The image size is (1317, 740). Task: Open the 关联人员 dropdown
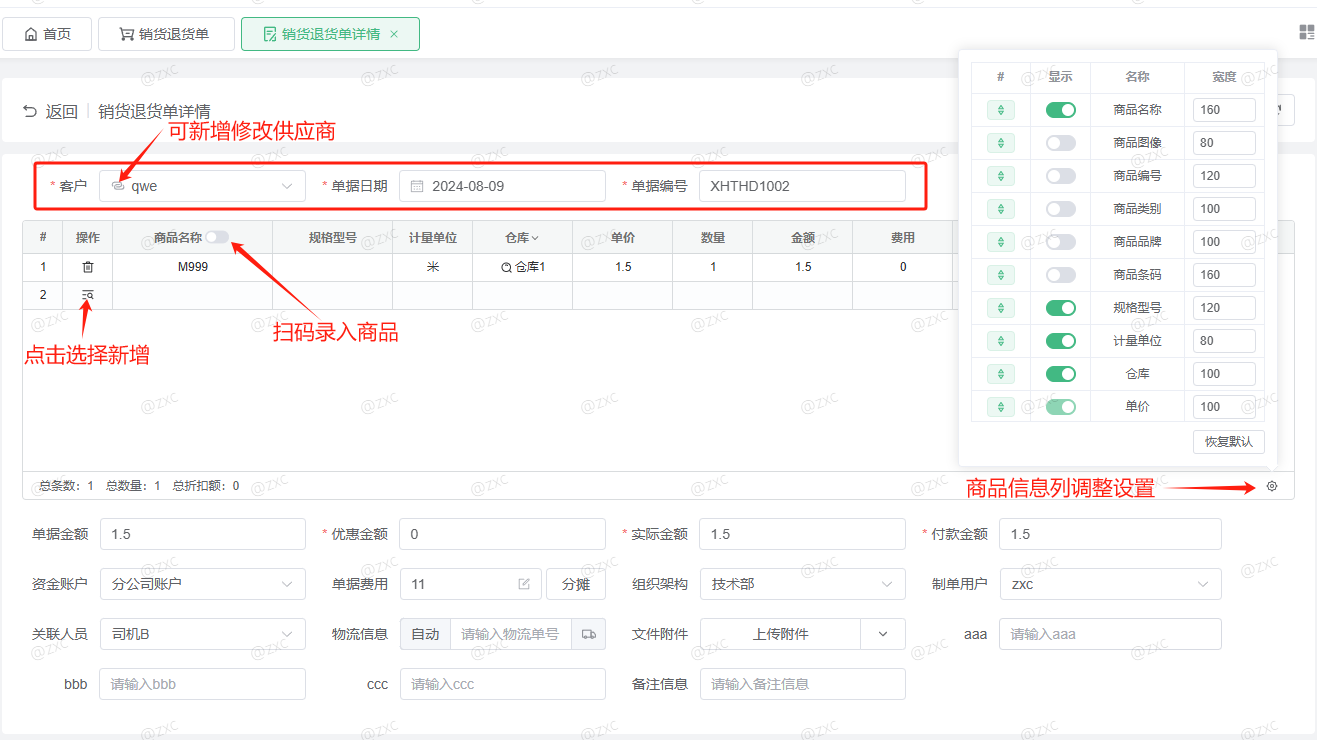point(202,634)
